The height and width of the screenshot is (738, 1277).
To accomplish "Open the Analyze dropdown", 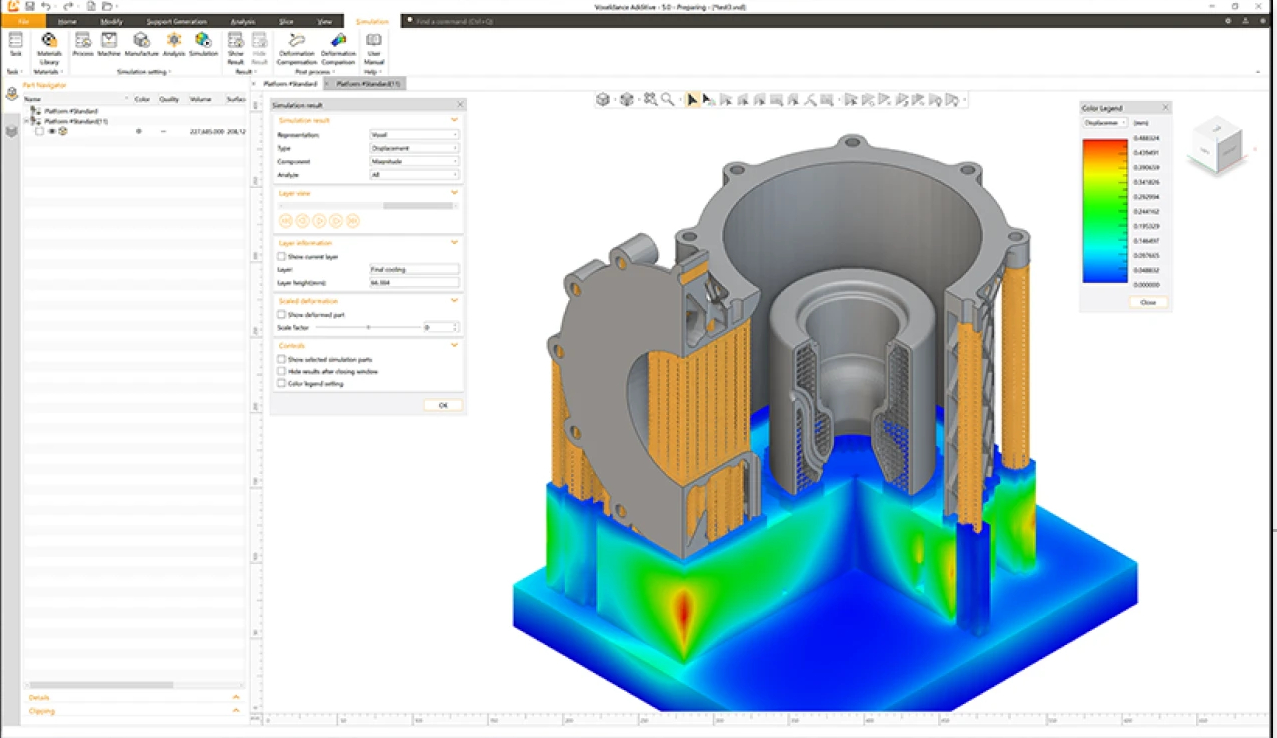I will pos(414,175).
